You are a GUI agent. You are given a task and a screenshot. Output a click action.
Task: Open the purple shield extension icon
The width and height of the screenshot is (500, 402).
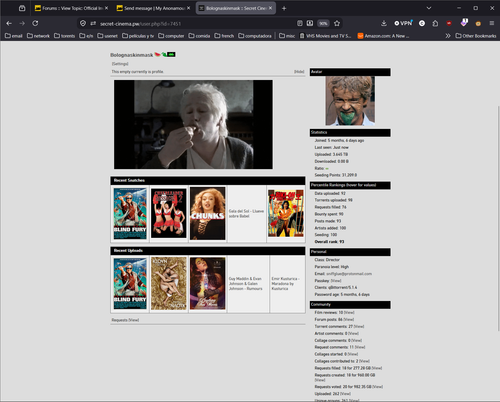(464, 23)
